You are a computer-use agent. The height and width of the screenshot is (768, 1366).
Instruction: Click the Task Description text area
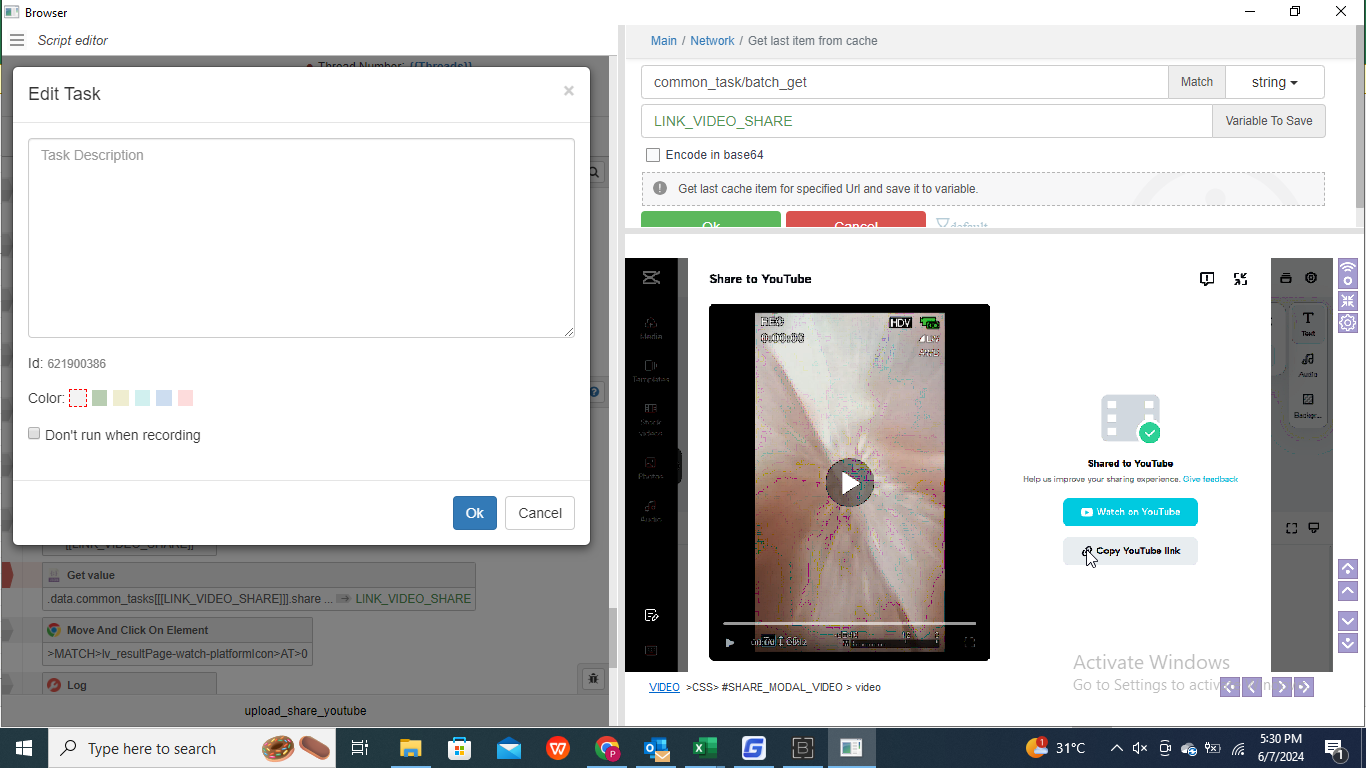pos(301,238)
